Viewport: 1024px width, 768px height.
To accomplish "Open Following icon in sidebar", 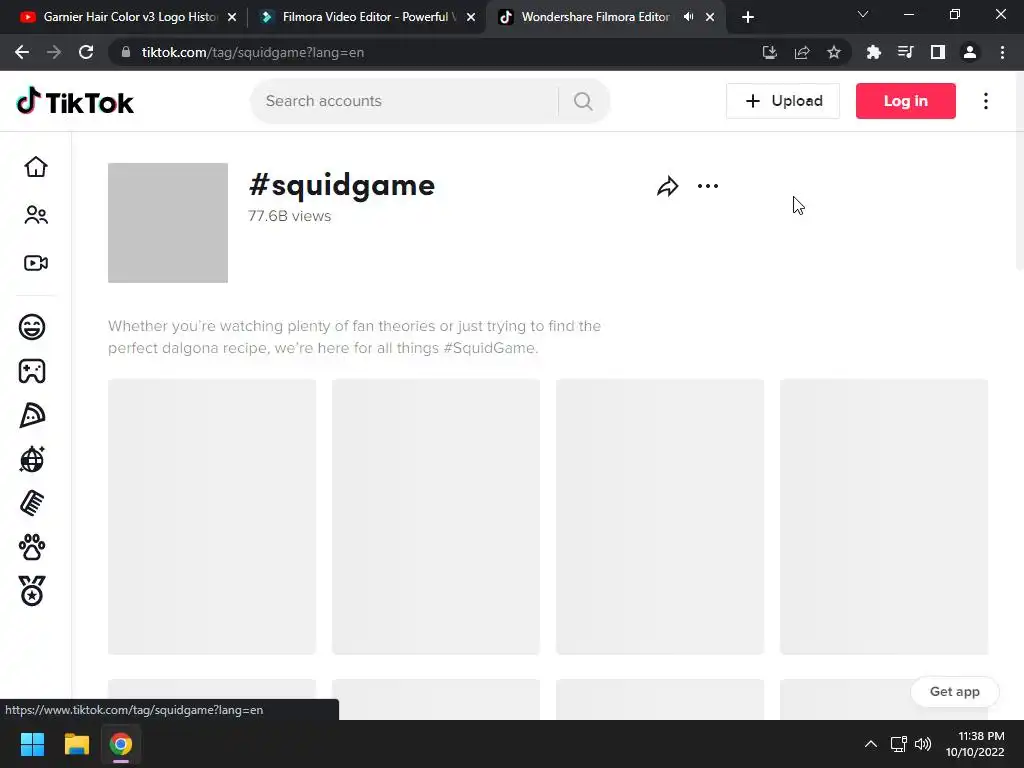I will coord(36,215).
